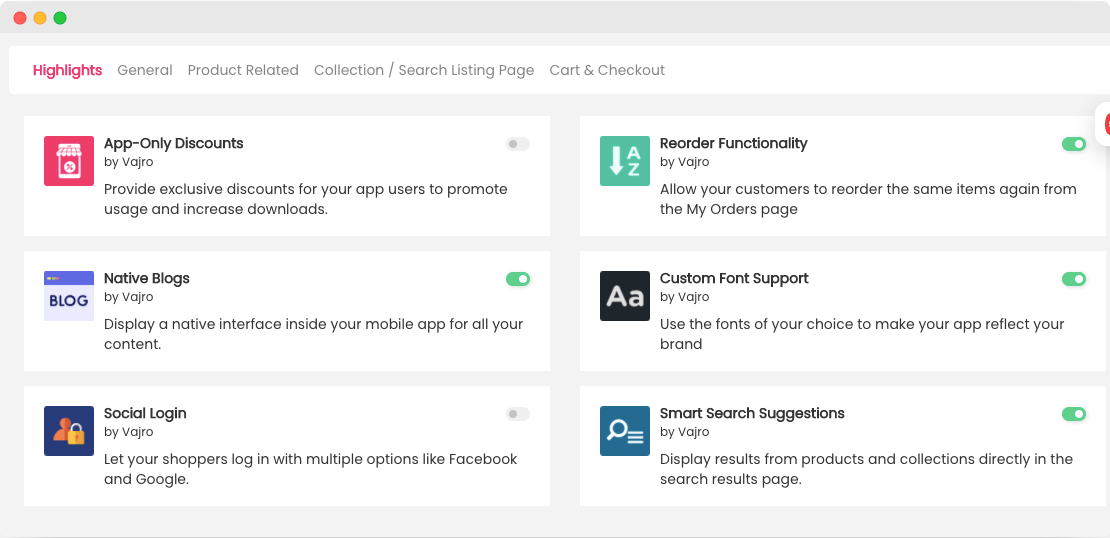The image size is (1110, 538).
Task: Click the Social Login padlock icon
Action: [x=69, y=431]
